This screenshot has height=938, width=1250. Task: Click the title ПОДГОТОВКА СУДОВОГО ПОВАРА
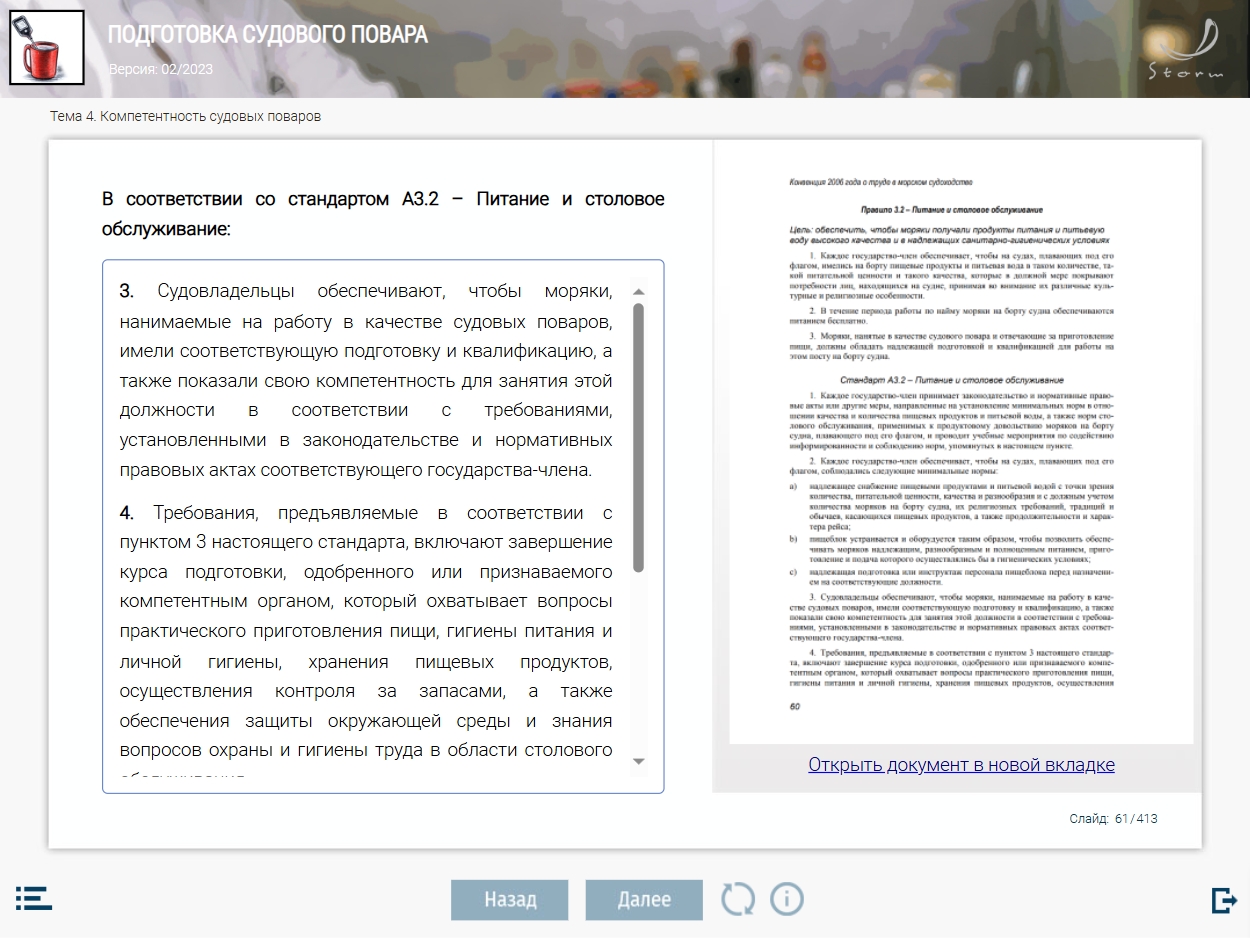pos(268,35)
